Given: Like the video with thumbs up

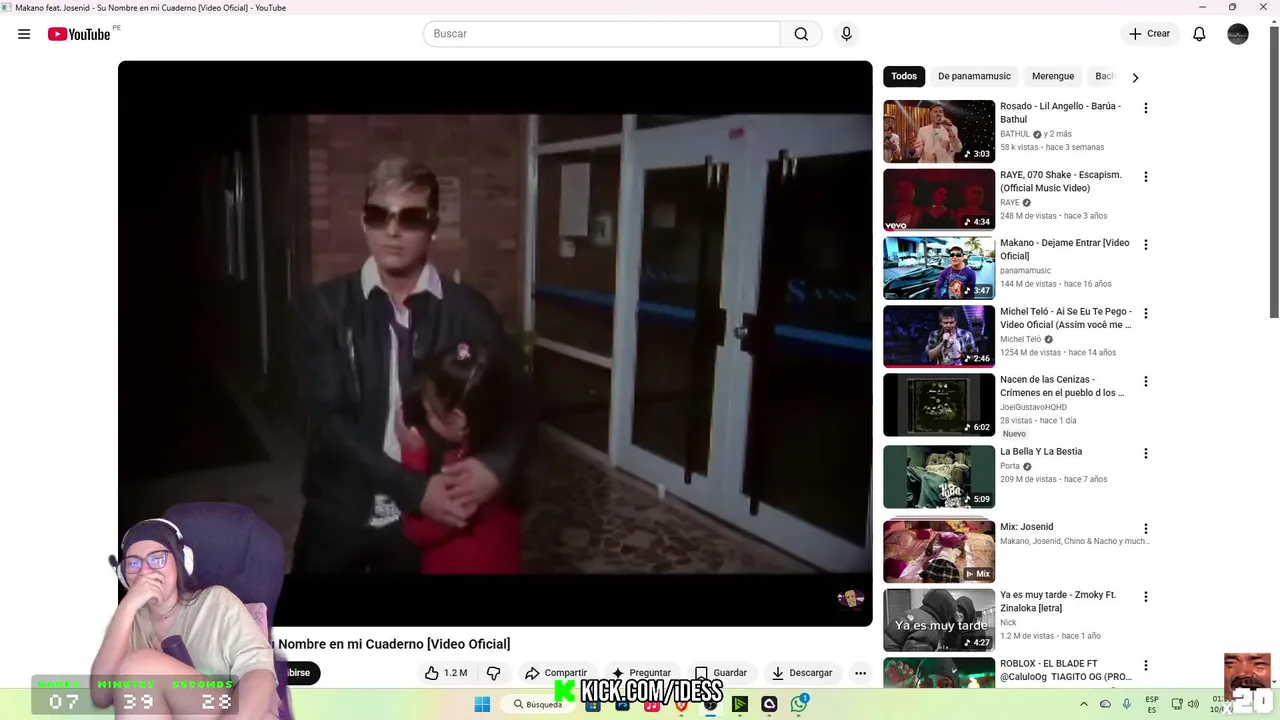Looking at the screenshot, I should (446, 673).
